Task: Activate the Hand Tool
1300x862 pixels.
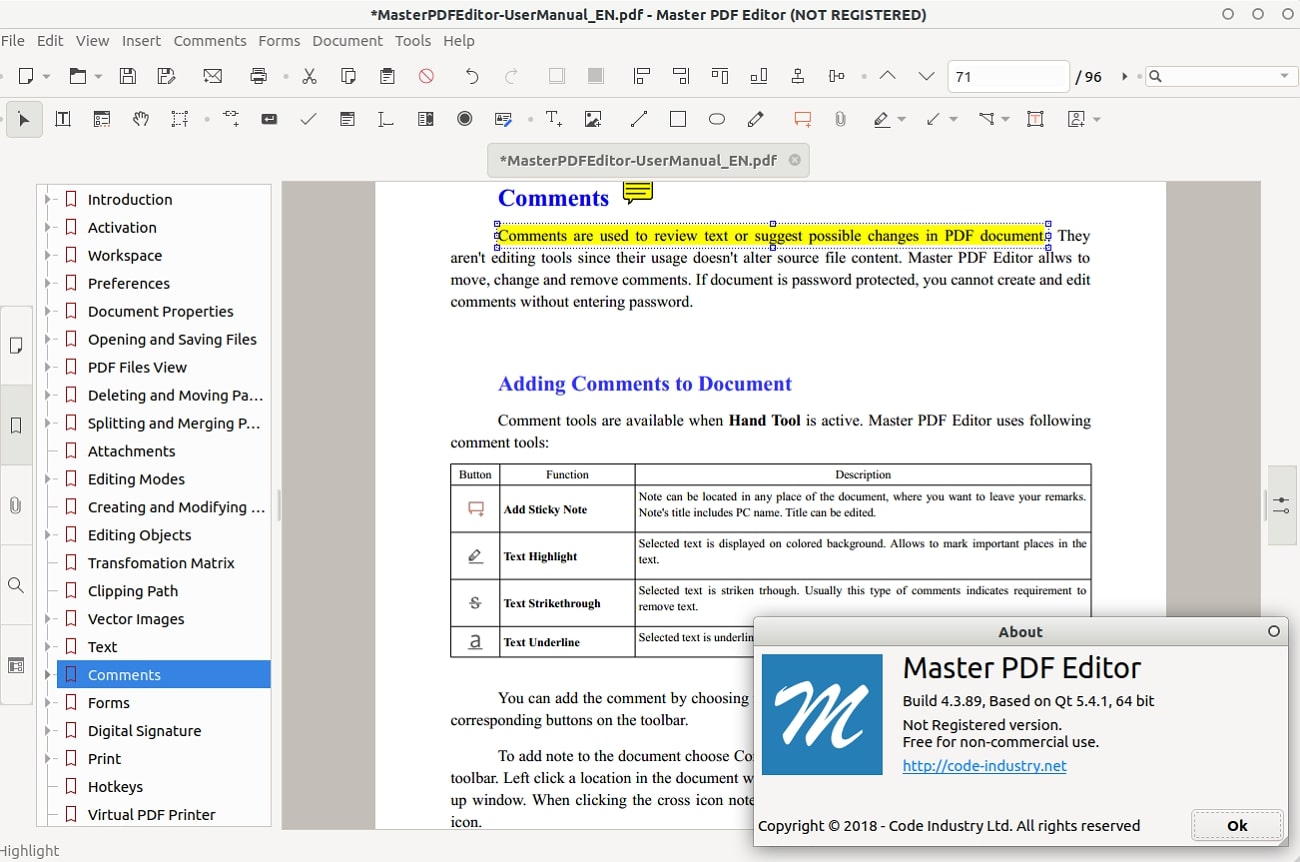Action: click(x=141, y=119)
